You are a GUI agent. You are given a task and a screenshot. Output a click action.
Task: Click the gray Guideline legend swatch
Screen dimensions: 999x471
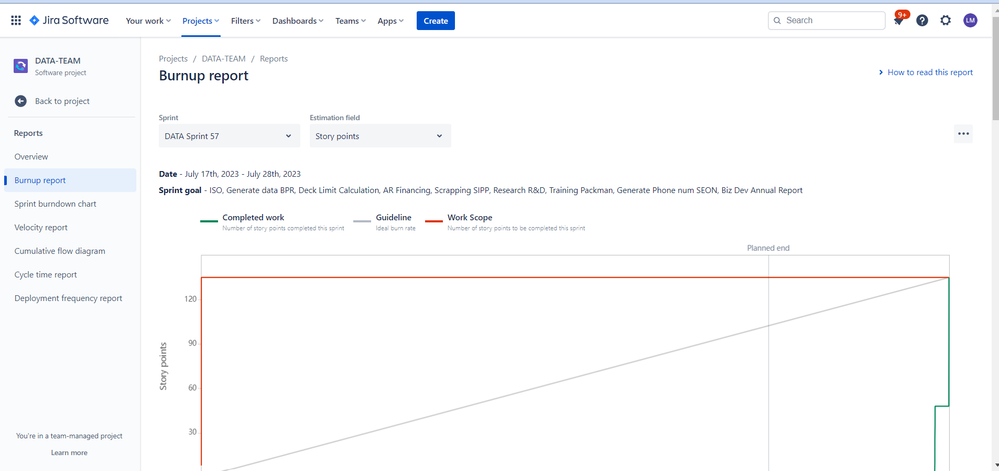tap(362, 221)
